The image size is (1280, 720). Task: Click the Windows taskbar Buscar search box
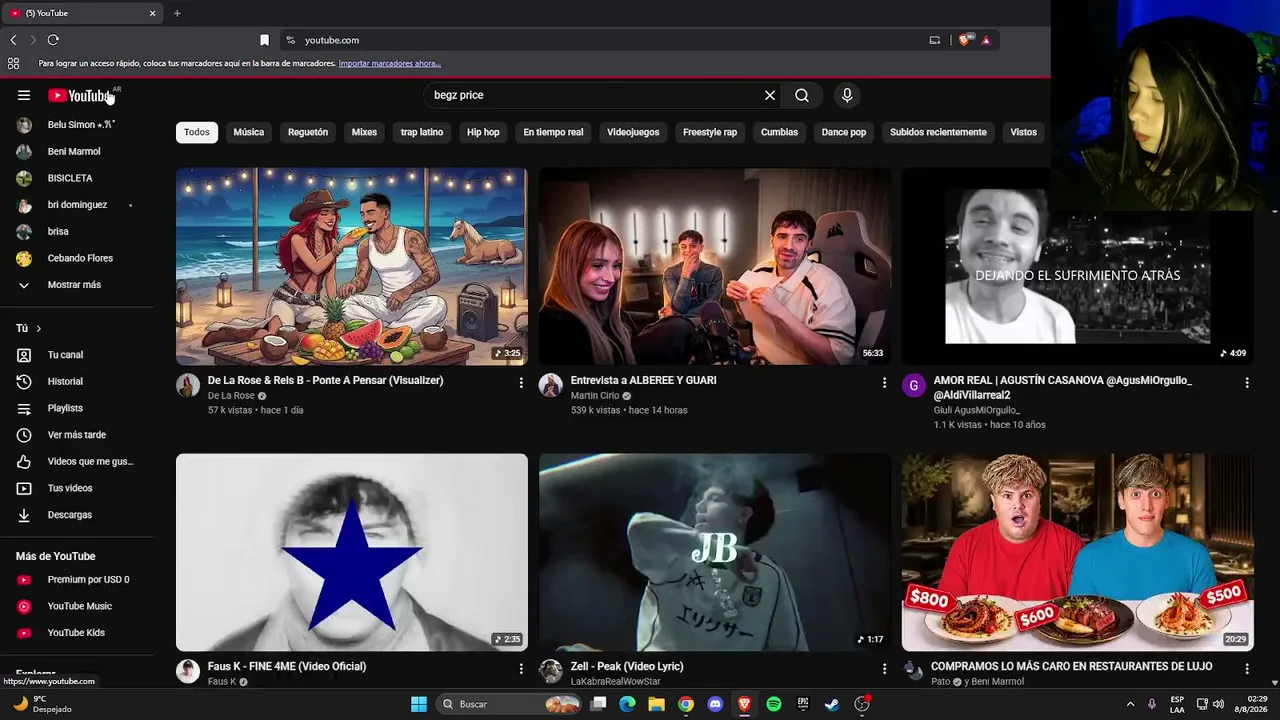[x=510, y=704]
